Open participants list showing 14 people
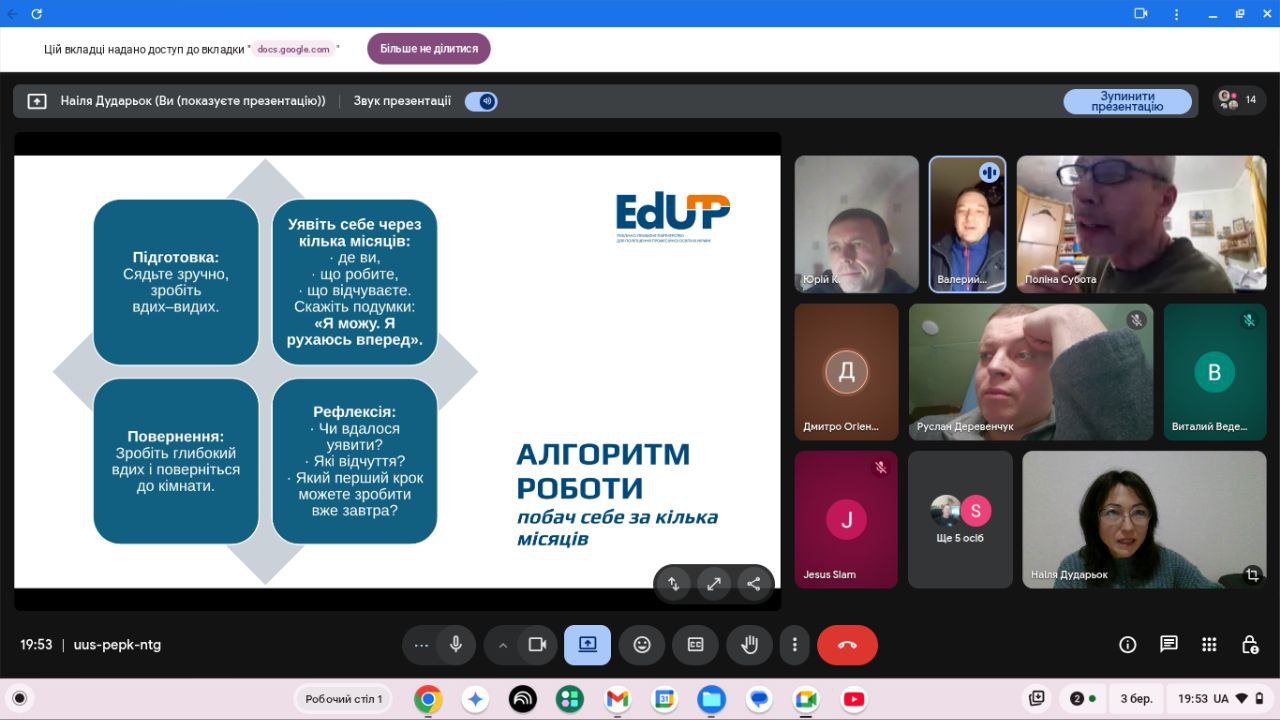Viewport: 1280px width, 720px height. [1238, 100]
